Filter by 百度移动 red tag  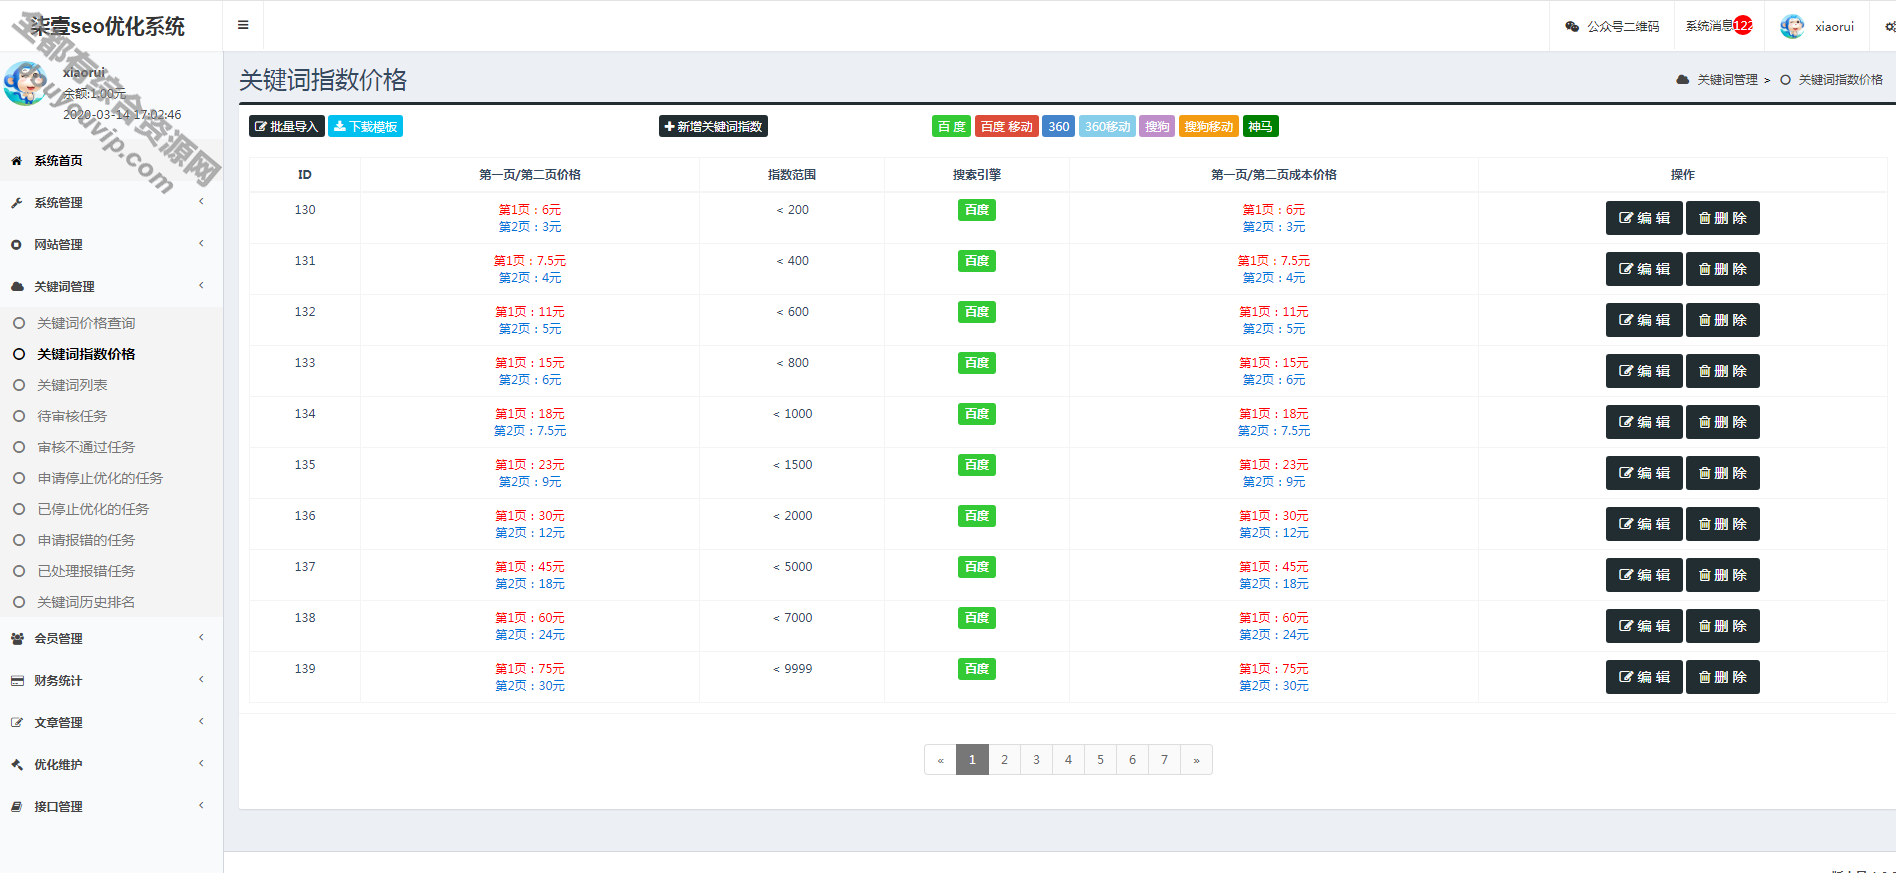click(1006, 127)
